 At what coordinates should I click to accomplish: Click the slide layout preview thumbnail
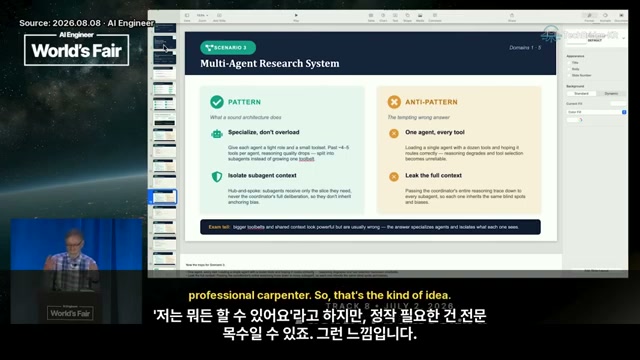576,38
